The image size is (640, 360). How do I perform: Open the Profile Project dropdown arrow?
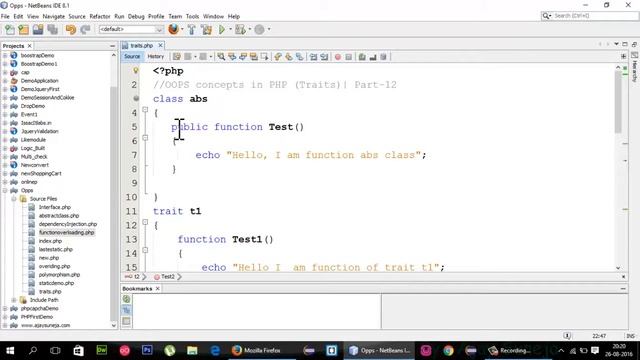point(269,29)
